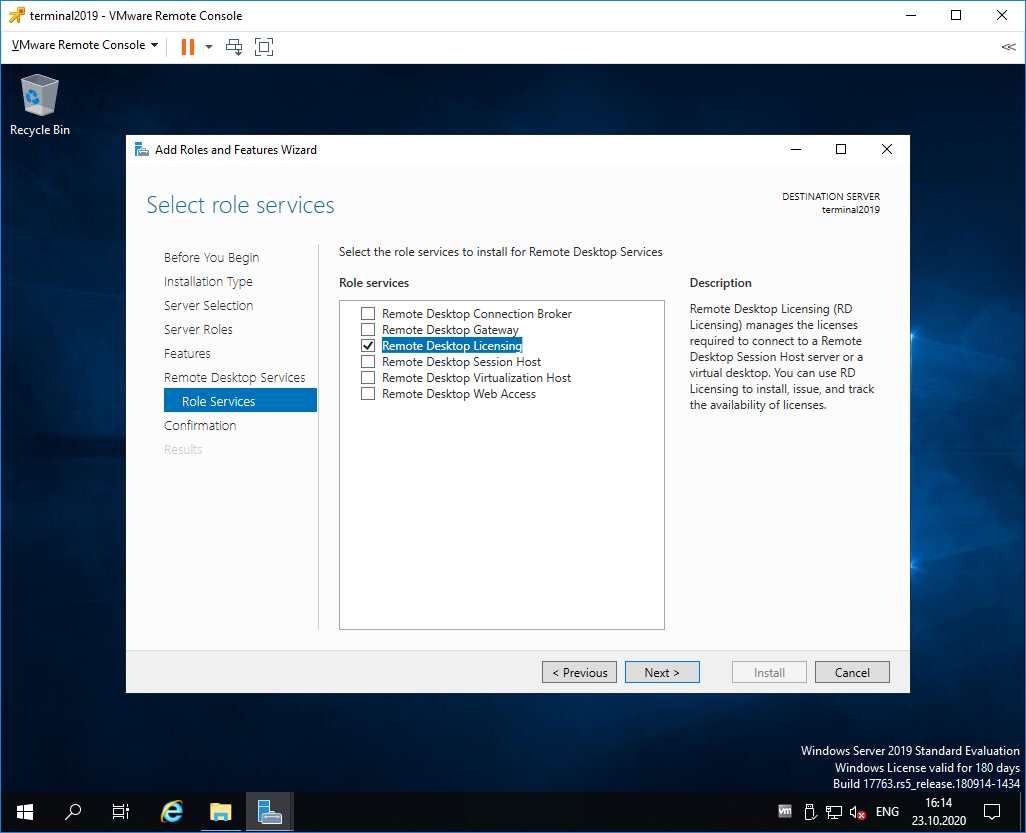Go to the Server Roles step
Viewport: 1026px width, 833px height.
tap(198, 329)
